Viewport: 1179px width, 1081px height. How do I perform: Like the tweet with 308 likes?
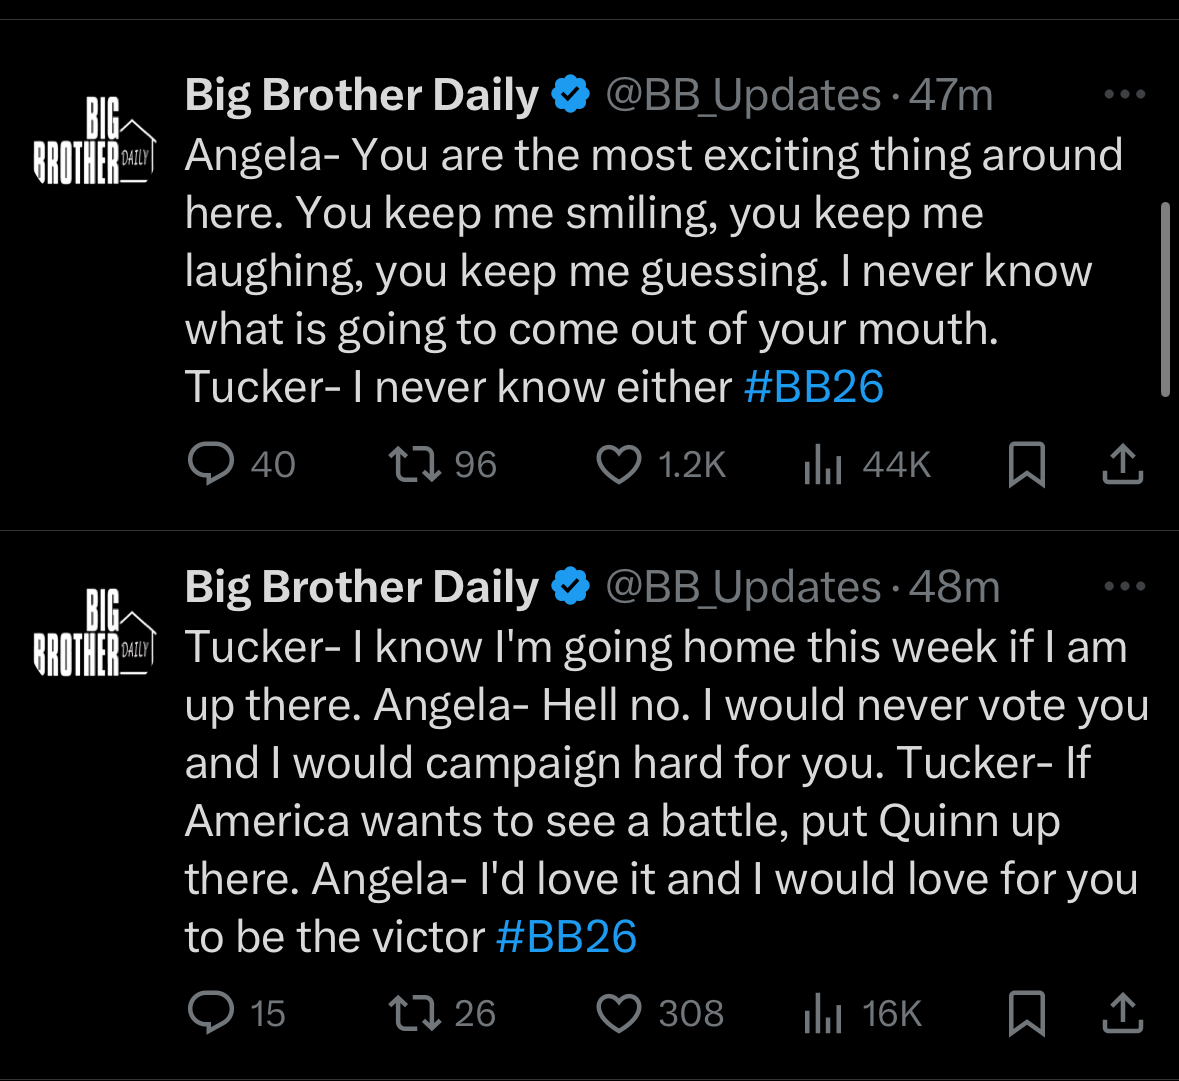click(618, 1013)
